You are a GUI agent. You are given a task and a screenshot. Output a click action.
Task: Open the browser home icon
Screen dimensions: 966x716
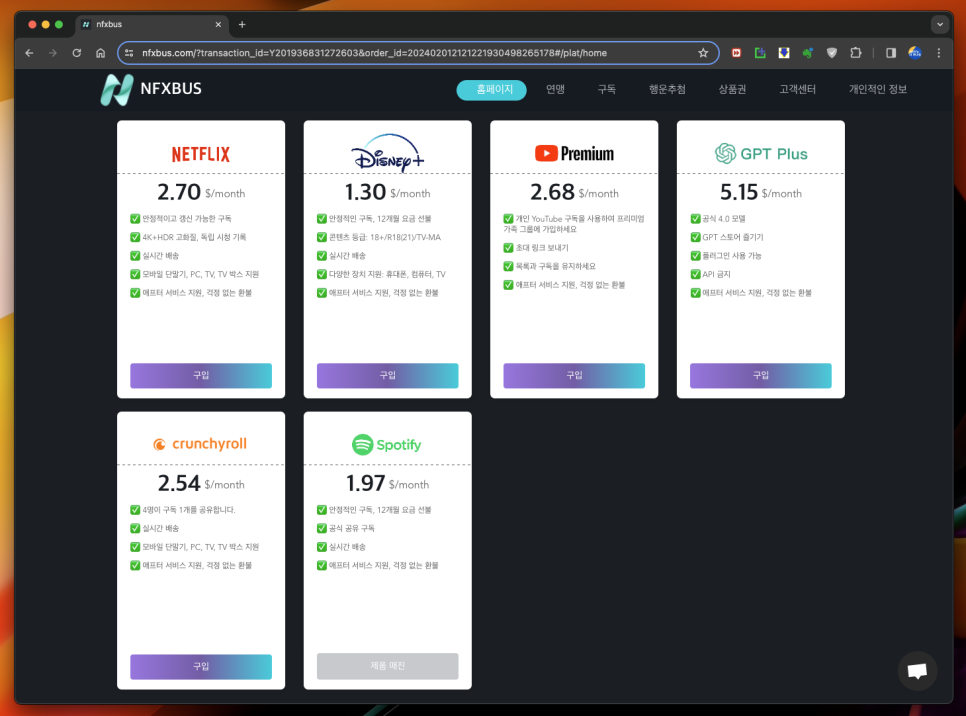[x=100, y=53]
